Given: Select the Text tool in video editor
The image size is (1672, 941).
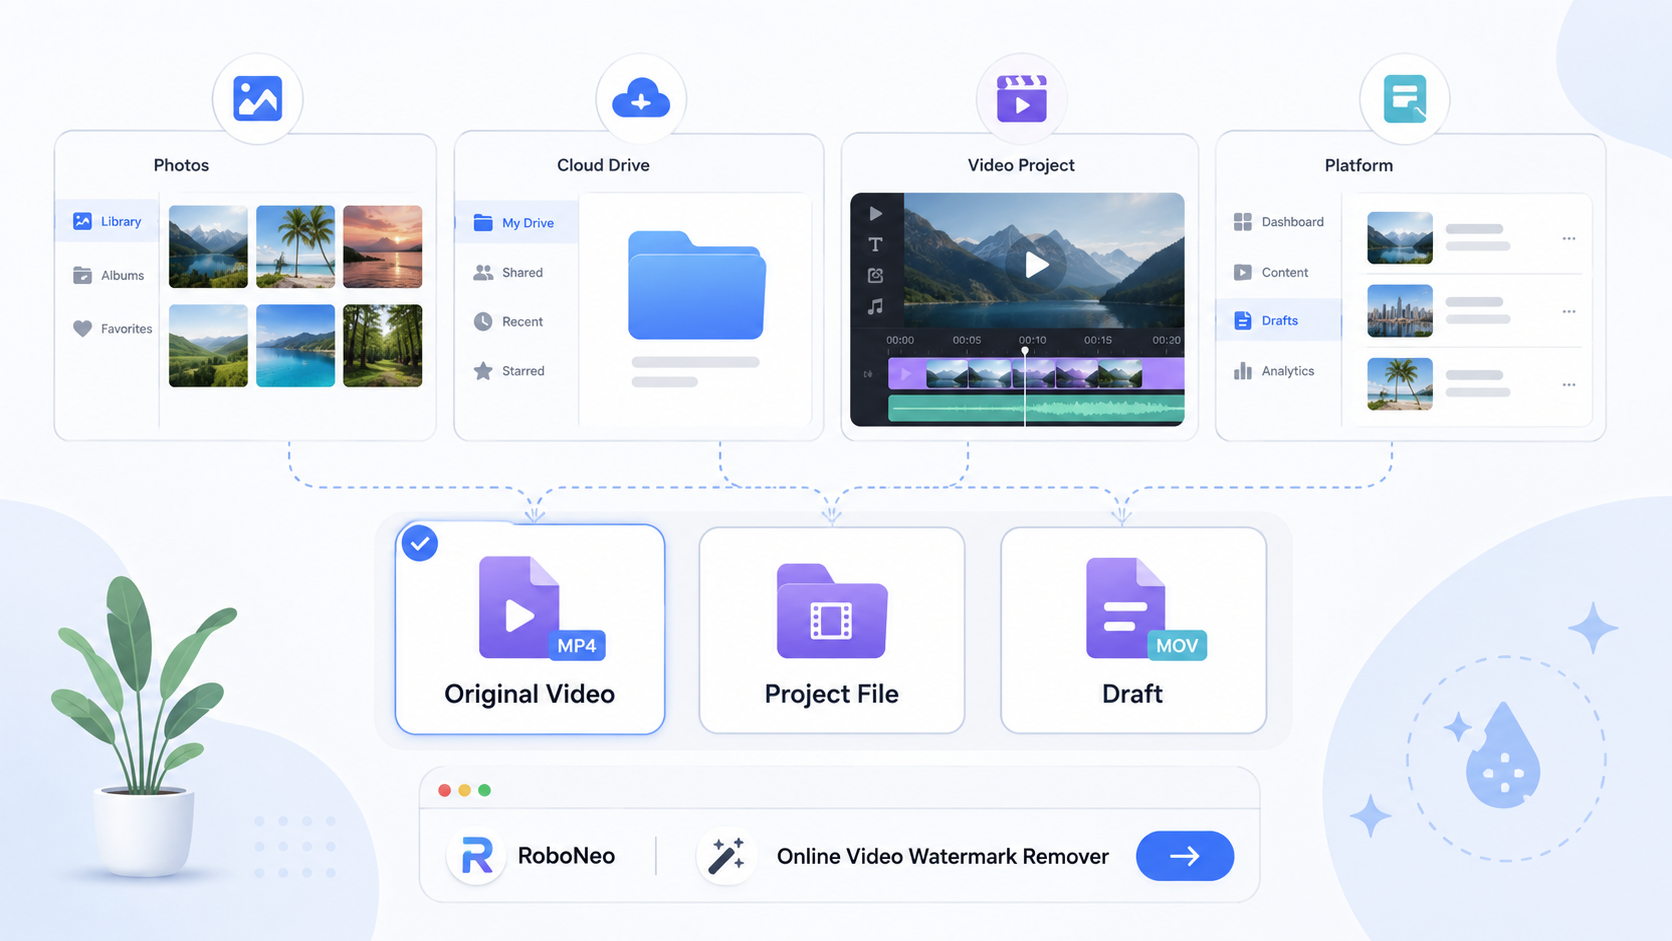Looking at the screenshot, I should [876, 244].
